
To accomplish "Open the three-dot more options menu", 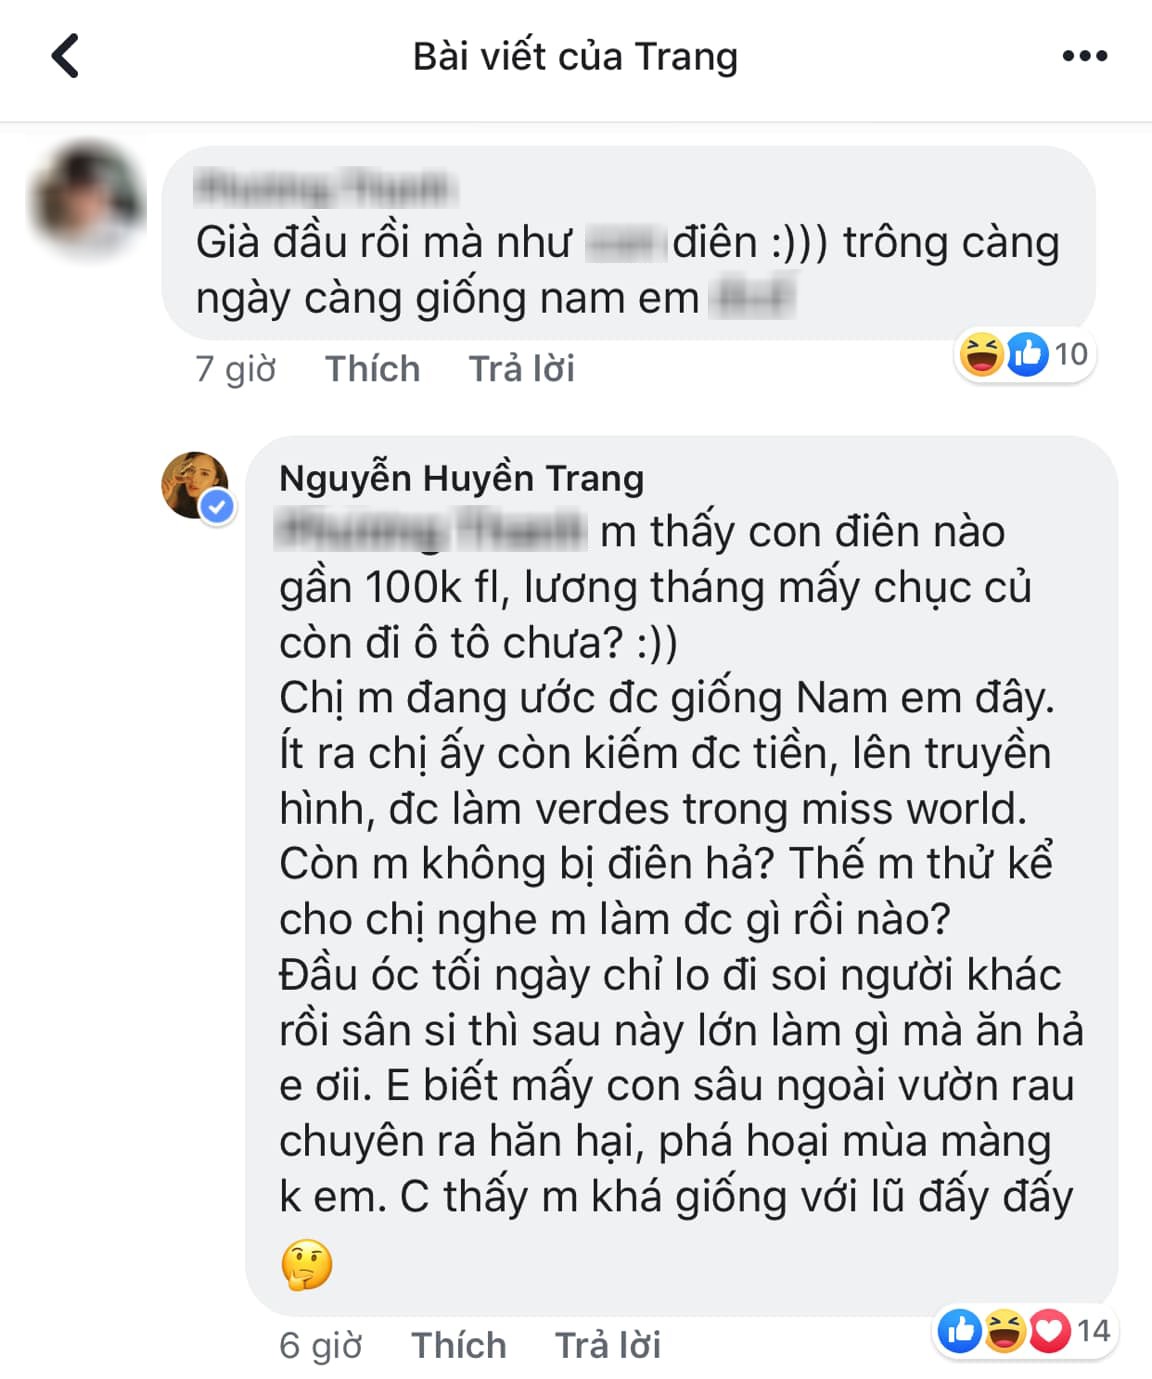I will 1085,56.
